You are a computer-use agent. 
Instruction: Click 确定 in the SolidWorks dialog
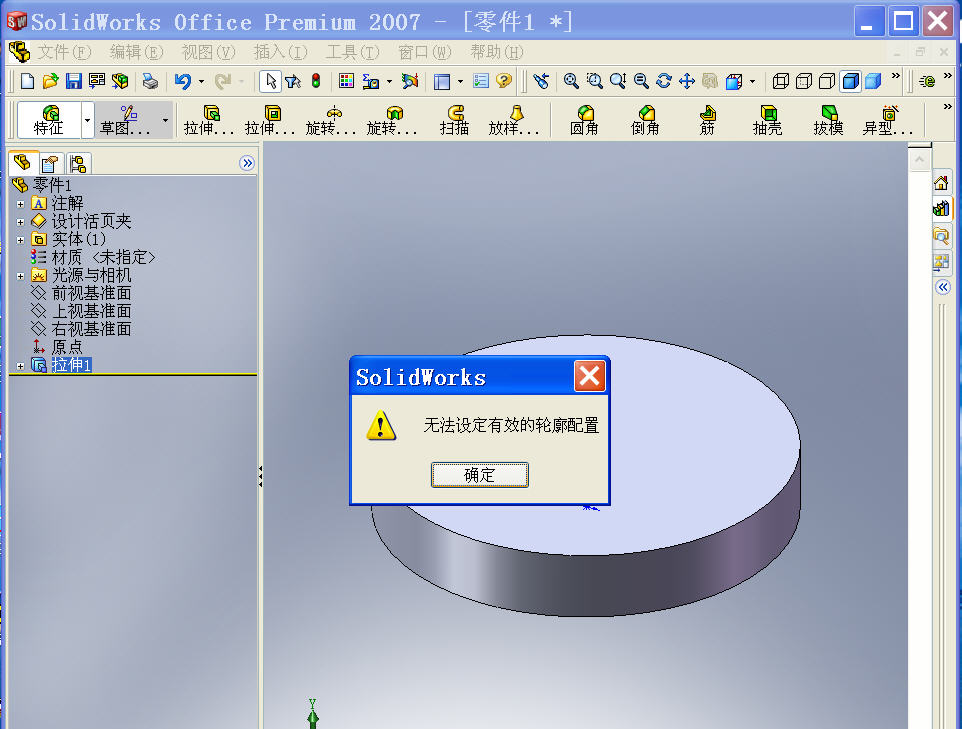click(x=480, y=475)
